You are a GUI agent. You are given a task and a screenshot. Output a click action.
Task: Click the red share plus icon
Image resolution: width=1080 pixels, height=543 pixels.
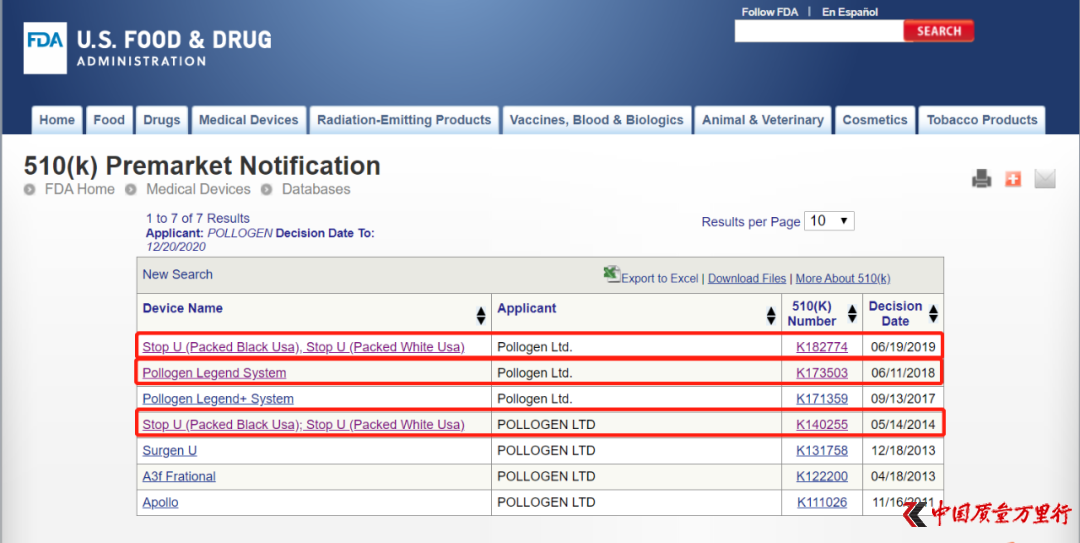(1013, 179)
